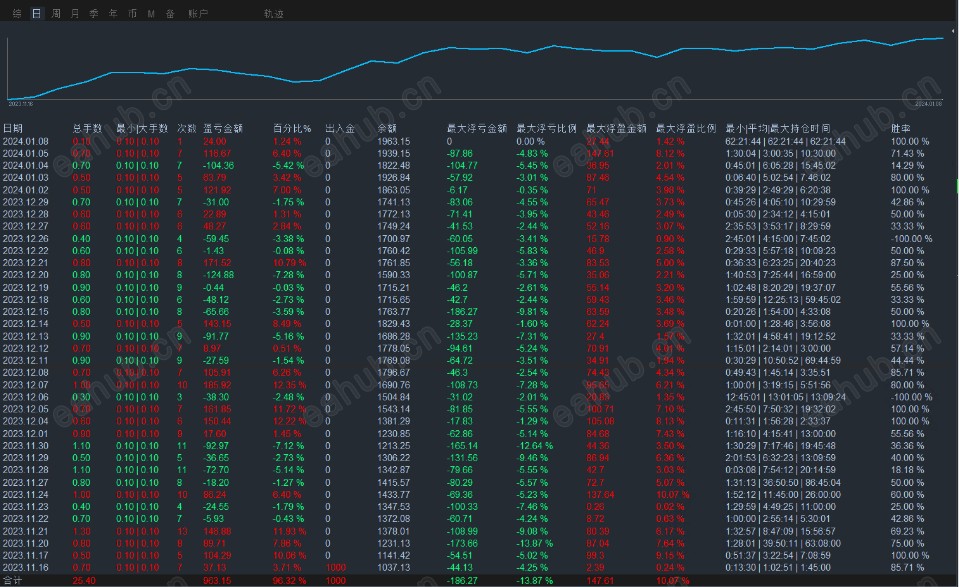Click percentage 12.35 % in 2023.12.07 row
959x587 pixels.
pos(289,385)
